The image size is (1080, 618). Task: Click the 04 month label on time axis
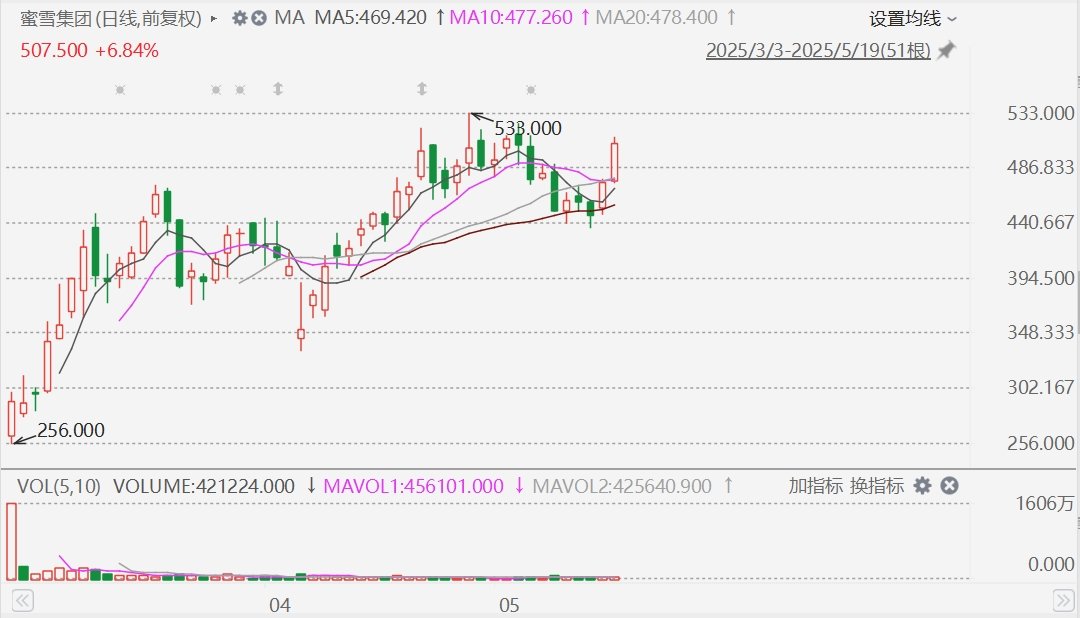(280, 606)
